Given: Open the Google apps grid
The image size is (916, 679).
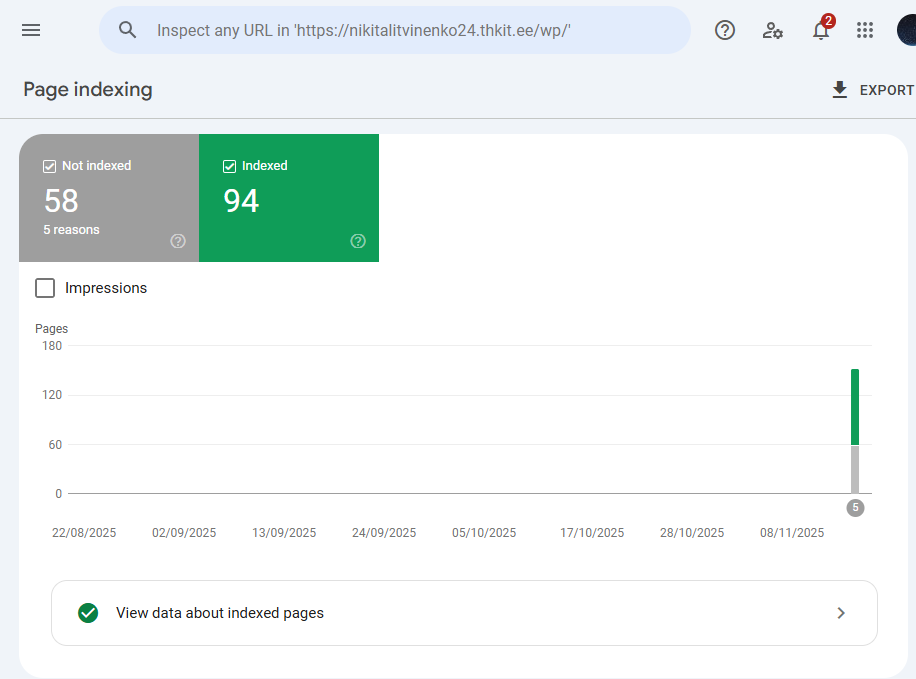Looking at the screenshot, I should pyautogui.click(x=865, y=30).
